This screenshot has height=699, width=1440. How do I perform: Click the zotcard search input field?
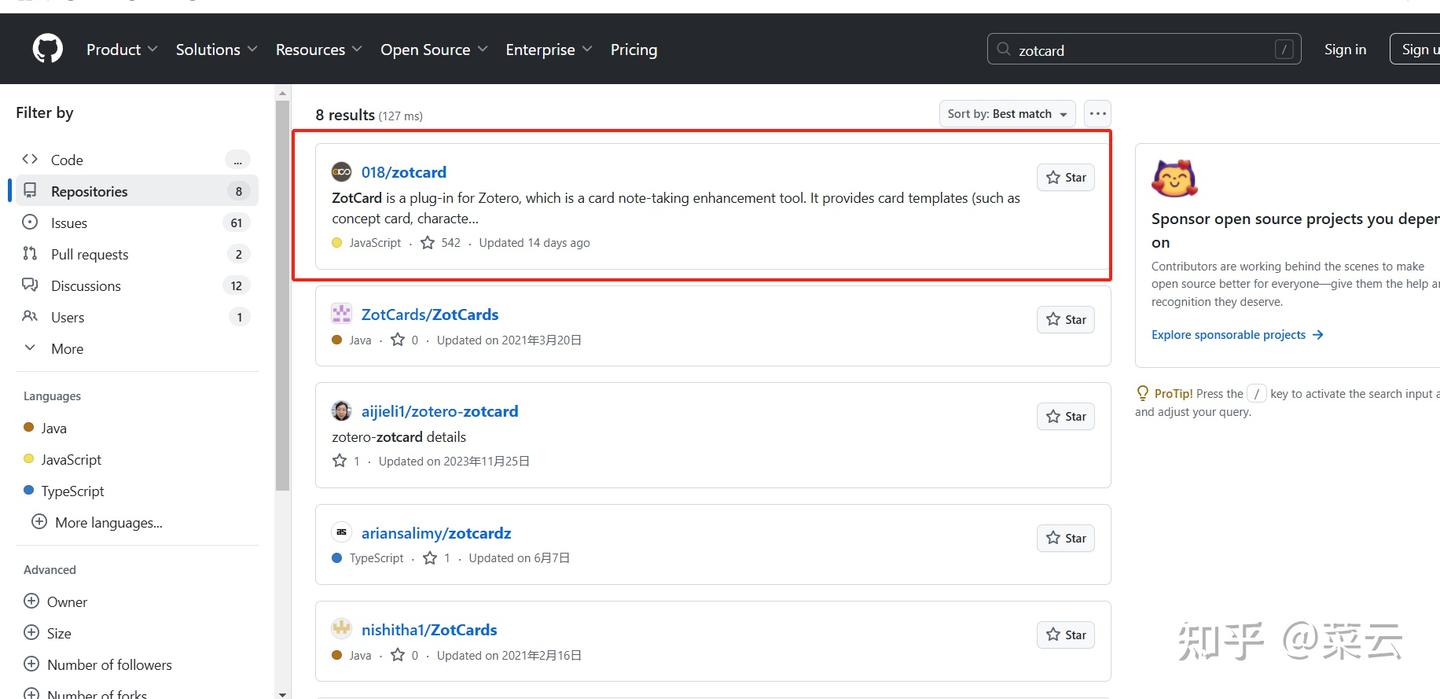1140,50
